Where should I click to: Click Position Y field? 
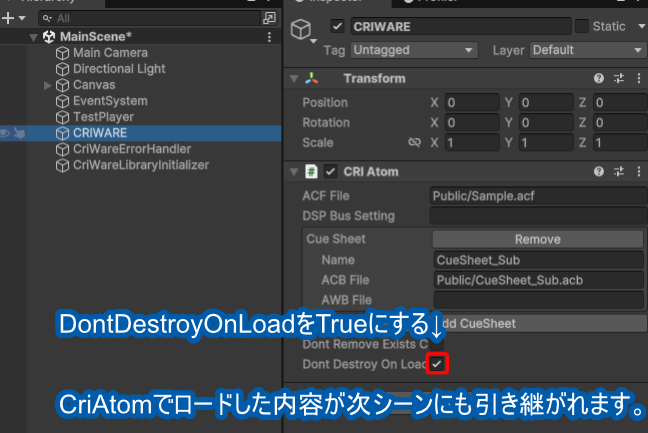click(546, 102)
